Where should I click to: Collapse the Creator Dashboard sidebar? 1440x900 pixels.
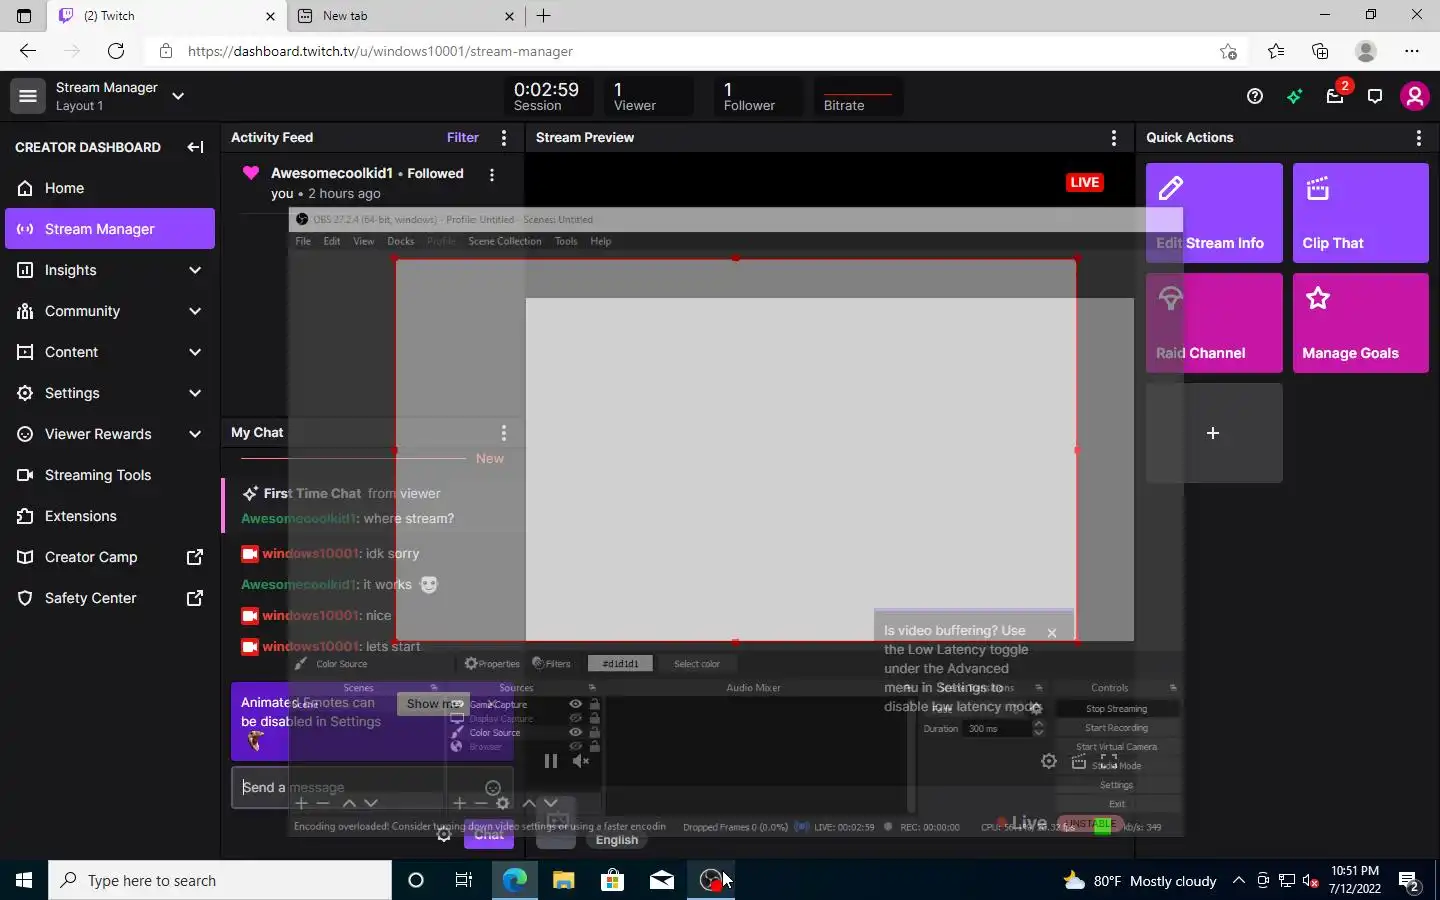(x=195, y=147)
